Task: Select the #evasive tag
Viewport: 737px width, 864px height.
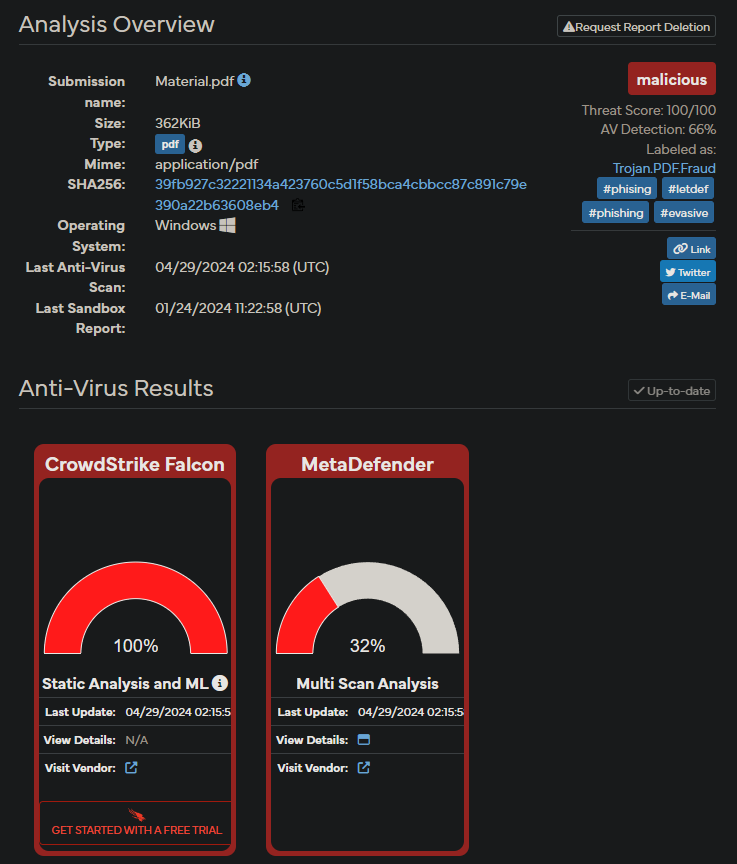Action: [x=684, y=213]
